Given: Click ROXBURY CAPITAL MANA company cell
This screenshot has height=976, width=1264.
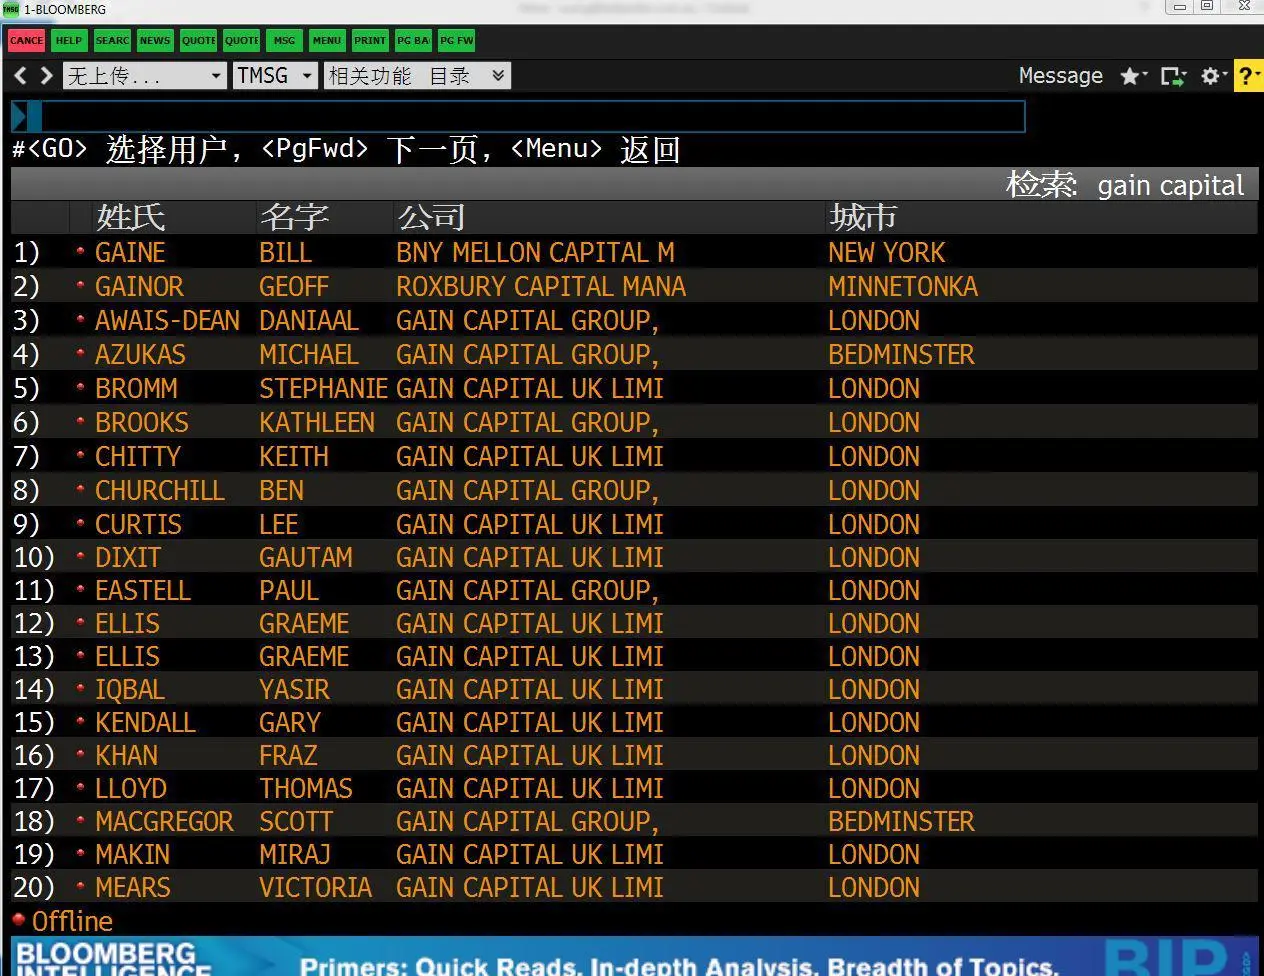Looking at the screenshot, I should (x=541, y=286).
